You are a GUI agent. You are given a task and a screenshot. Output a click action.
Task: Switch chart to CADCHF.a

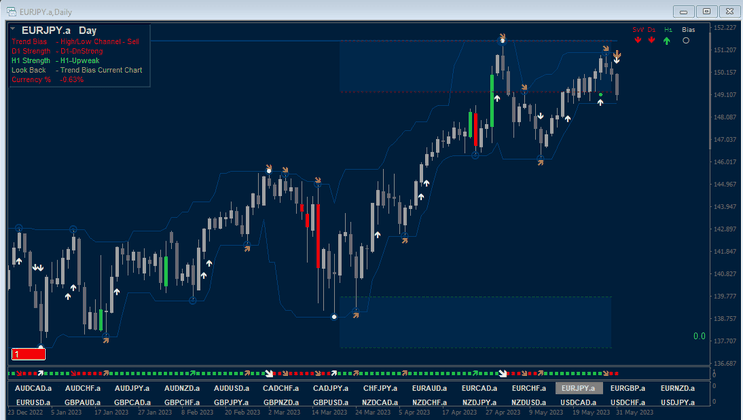pyautogui.click(x=281, y=388)
